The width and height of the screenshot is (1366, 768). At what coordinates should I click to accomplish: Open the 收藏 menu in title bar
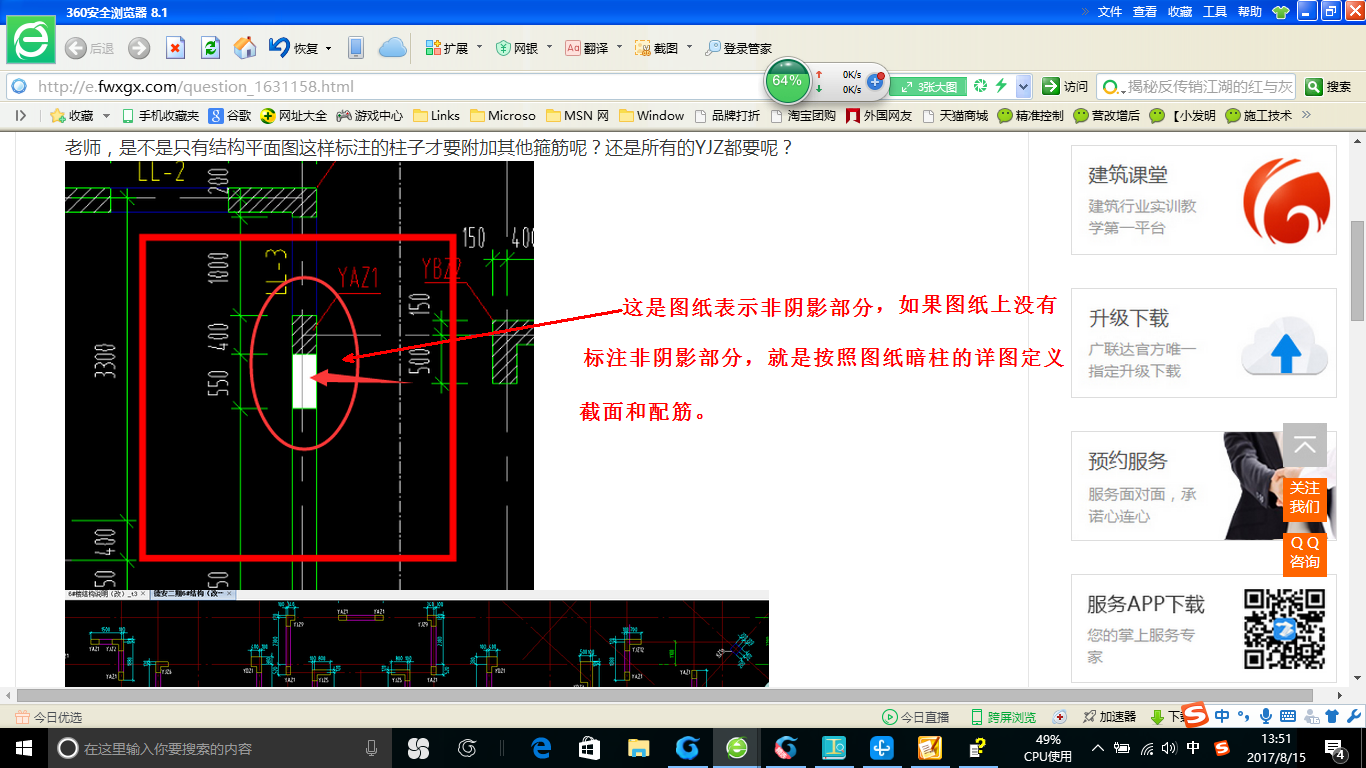1180,12
